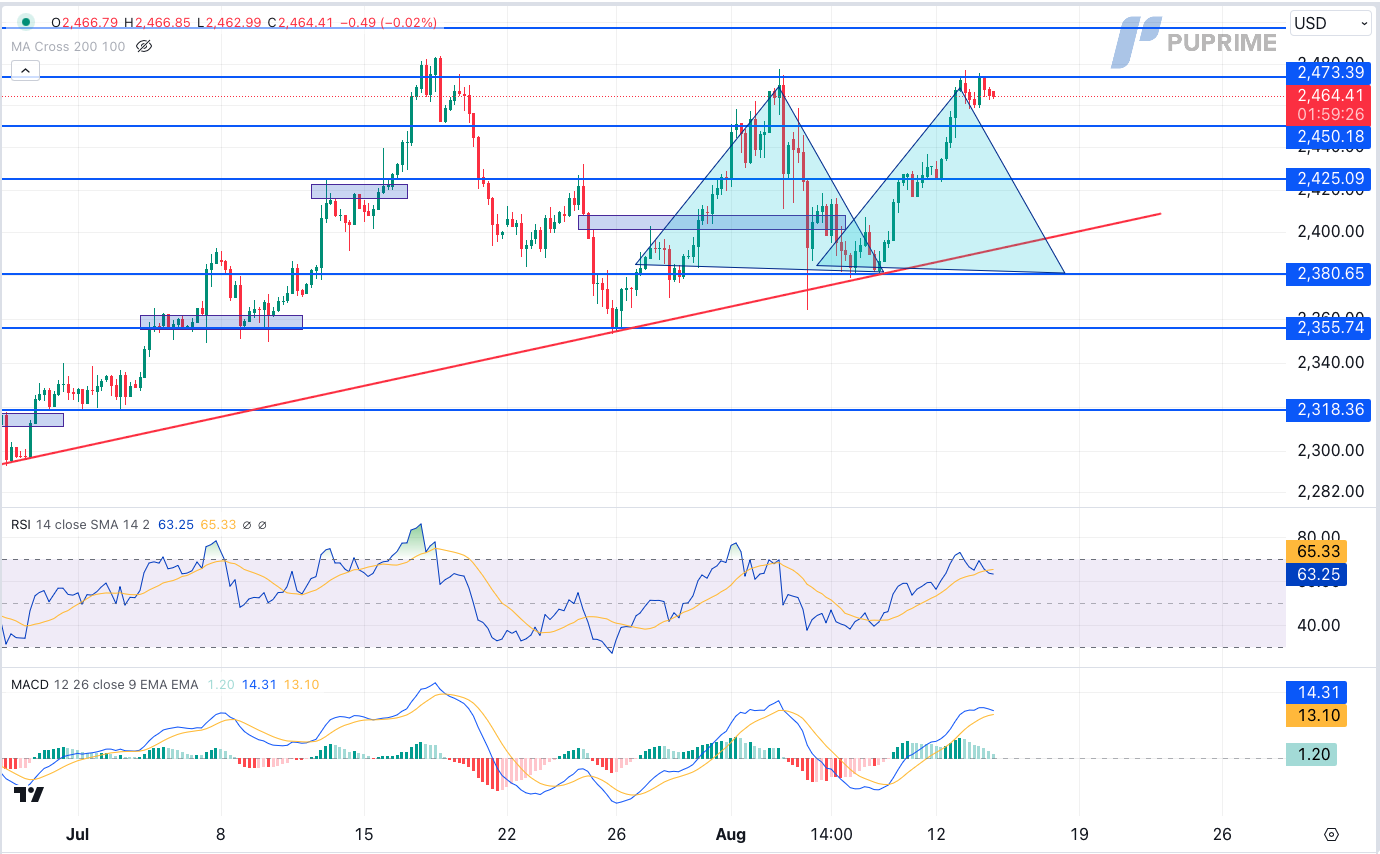Click the MACD legend value 13.10
Image resolution: width=1380 pixels, height=854 pixels.
pos(301,684)
